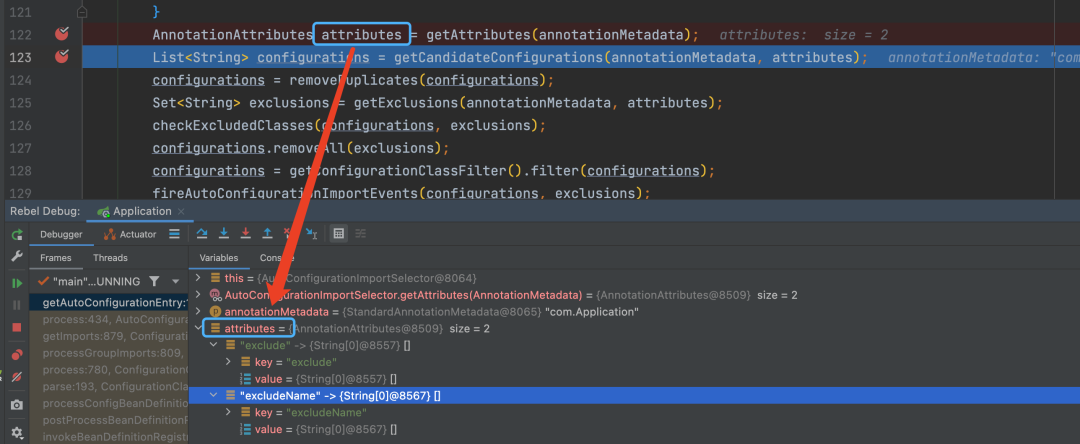Screen dimensions: 1080x444
Task: Click the camera thread dump icon
Action: point(17,405)
